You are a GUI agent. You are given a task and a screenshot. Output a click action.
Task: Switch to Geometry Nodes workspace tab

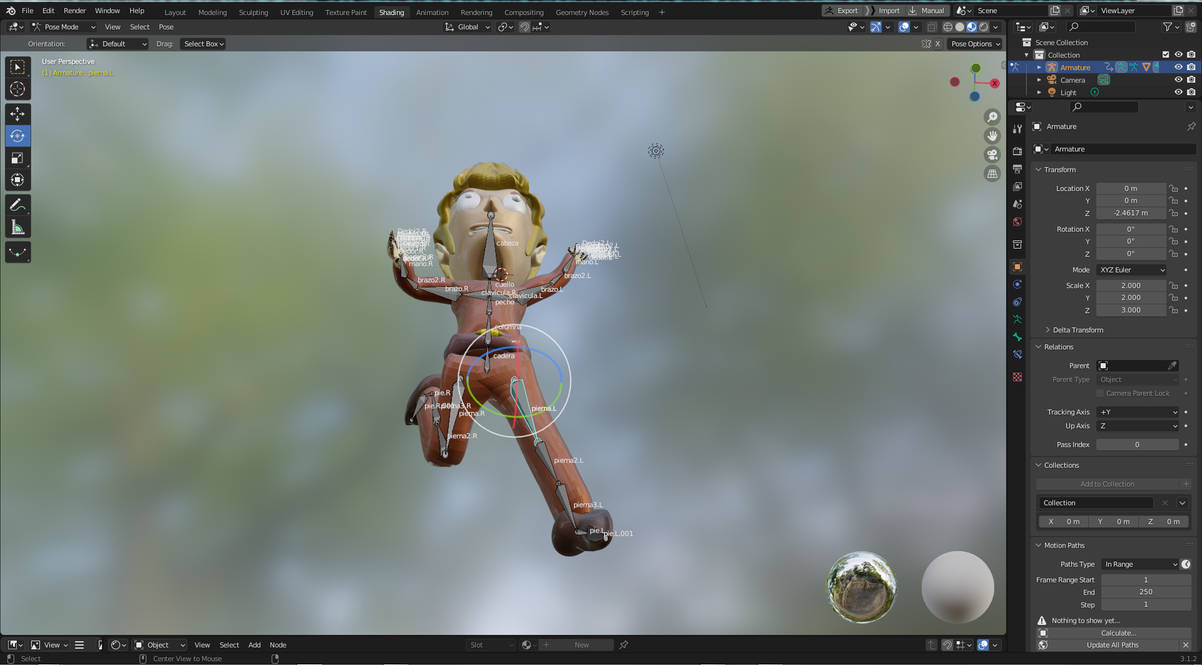(582, 12)
